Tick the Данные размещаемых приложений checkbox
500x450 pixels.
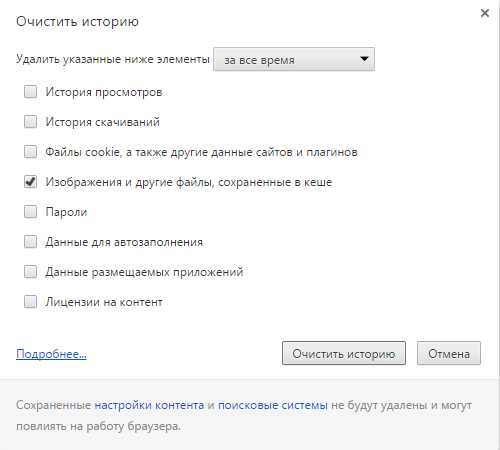[x=30, y=272]
